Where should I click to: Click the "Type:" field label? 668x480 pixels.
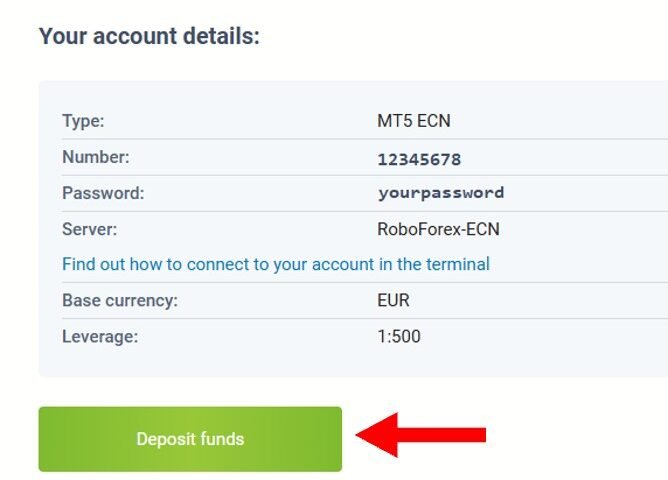83,121
